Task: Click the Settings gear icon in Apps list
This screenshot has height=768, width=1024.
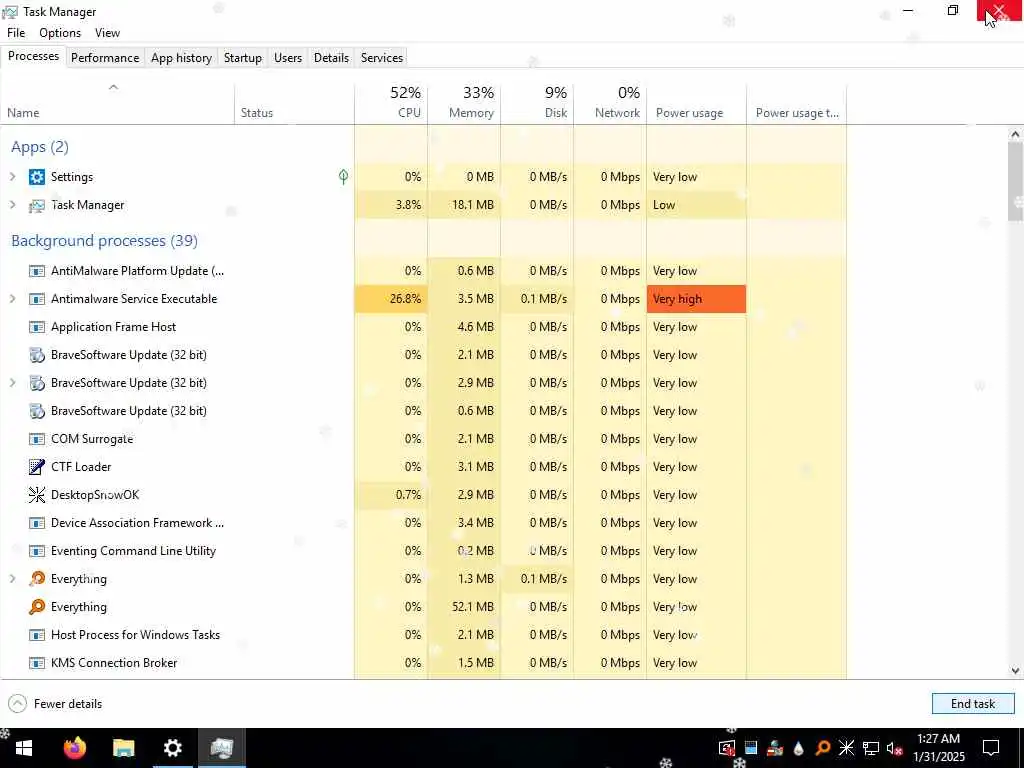Action: (x=37, y=177)
